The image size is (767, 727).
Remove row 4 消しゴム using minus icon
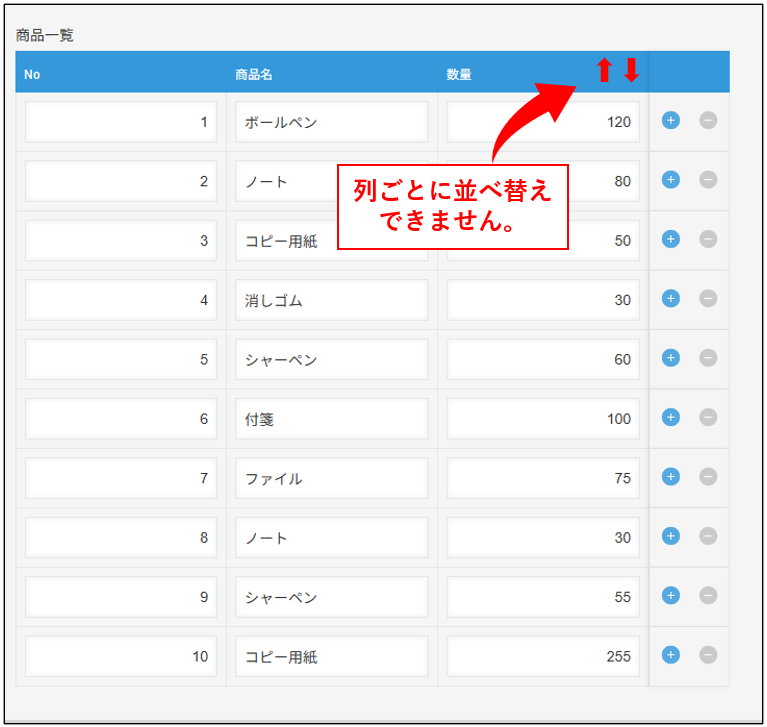point(708,299)
